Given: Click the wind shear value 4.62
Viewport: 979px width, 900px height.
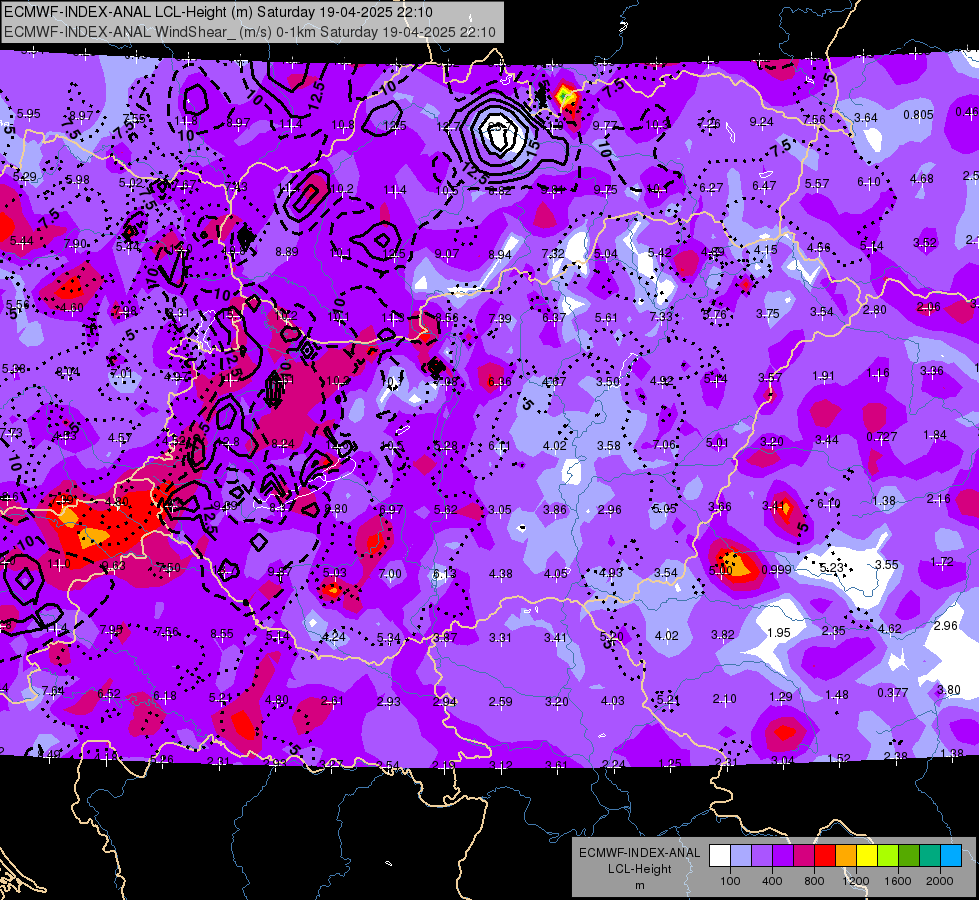Looking at the screenshot, I should (x=890, y=628).
